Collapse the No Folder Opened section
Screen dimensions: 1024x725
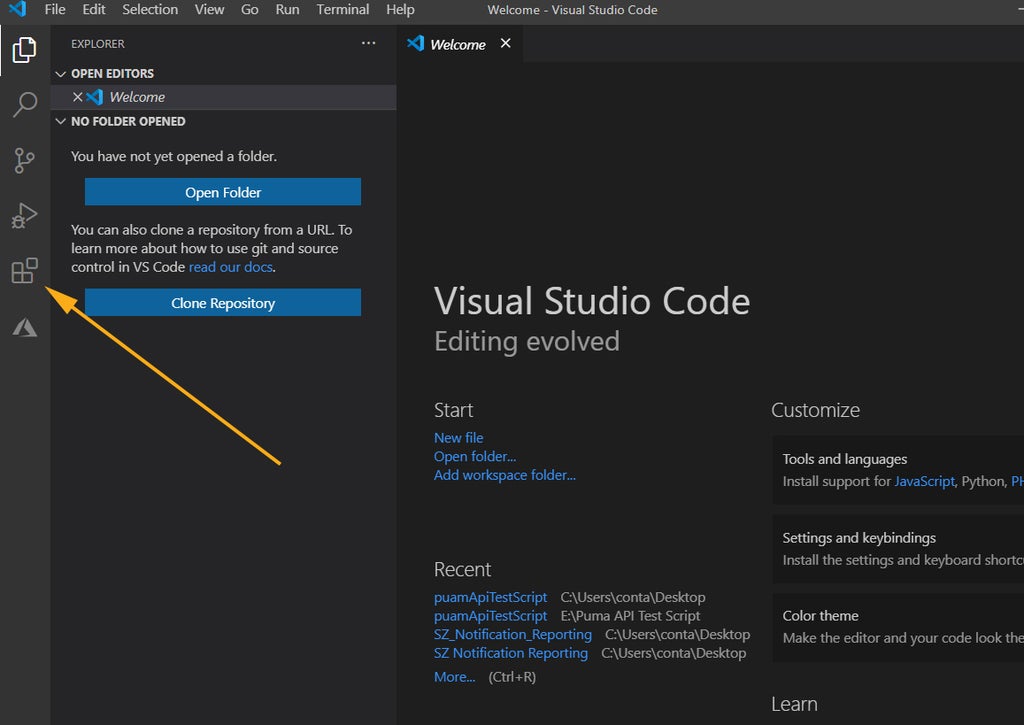pyautogui.click(x=61, y=121)
